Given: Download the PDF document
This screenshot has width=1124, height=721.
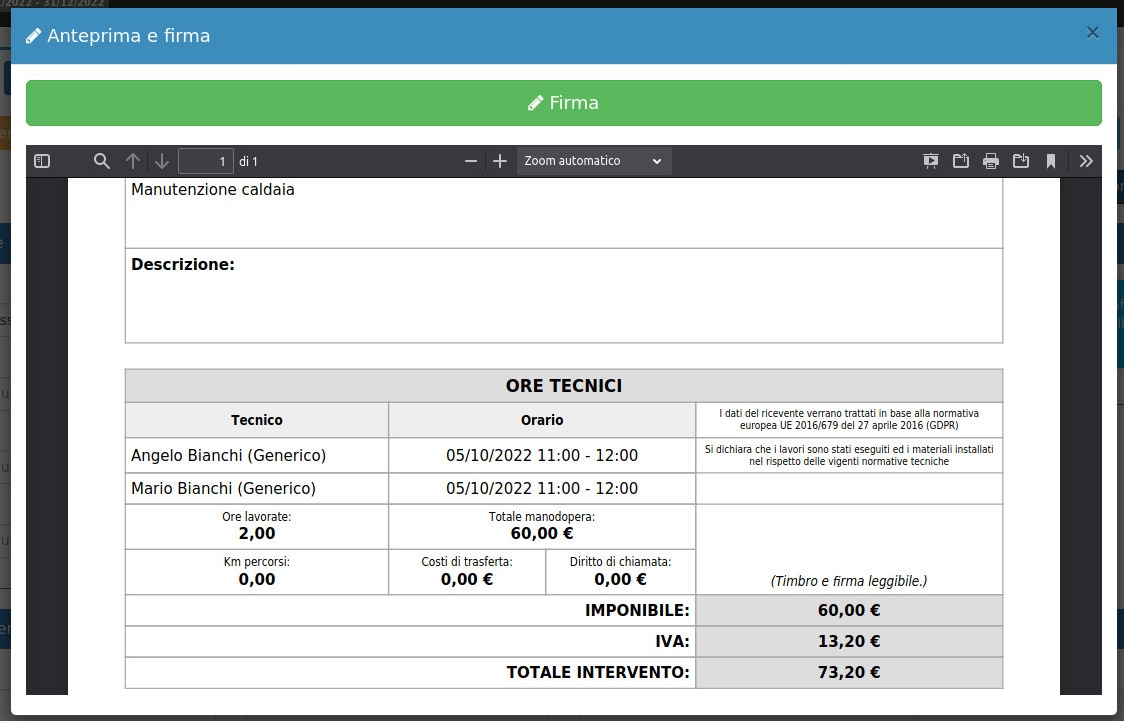Looking at the screenshot, I should click(1021, 161).
